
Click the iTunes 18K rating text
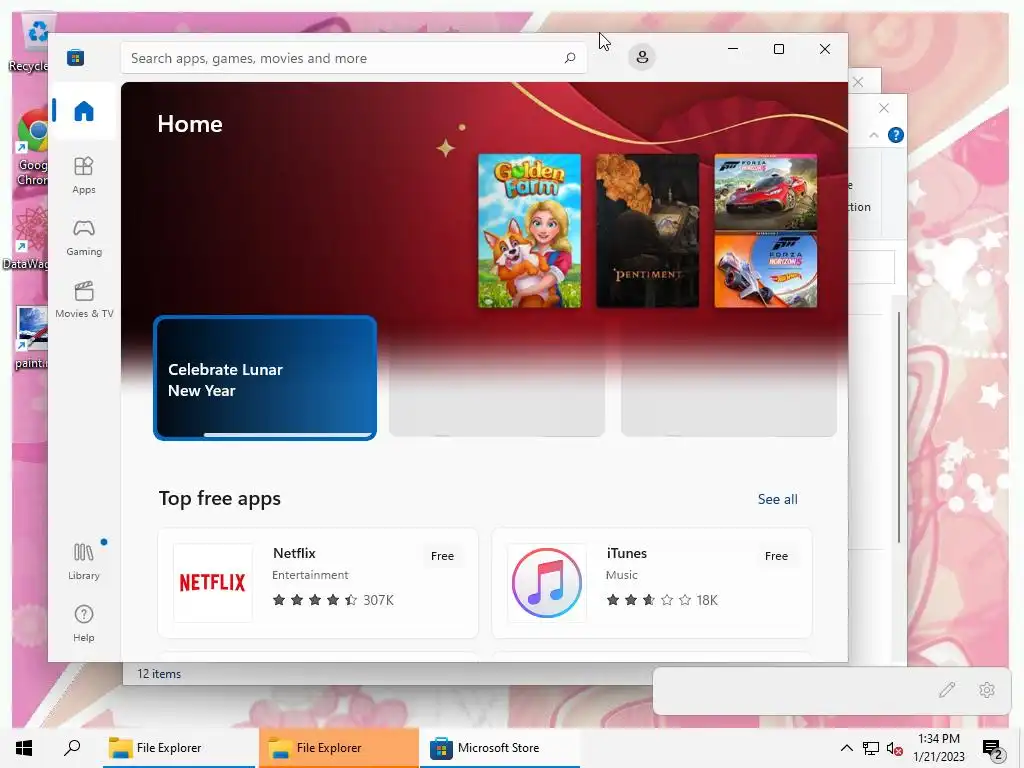tap(707, 600)
